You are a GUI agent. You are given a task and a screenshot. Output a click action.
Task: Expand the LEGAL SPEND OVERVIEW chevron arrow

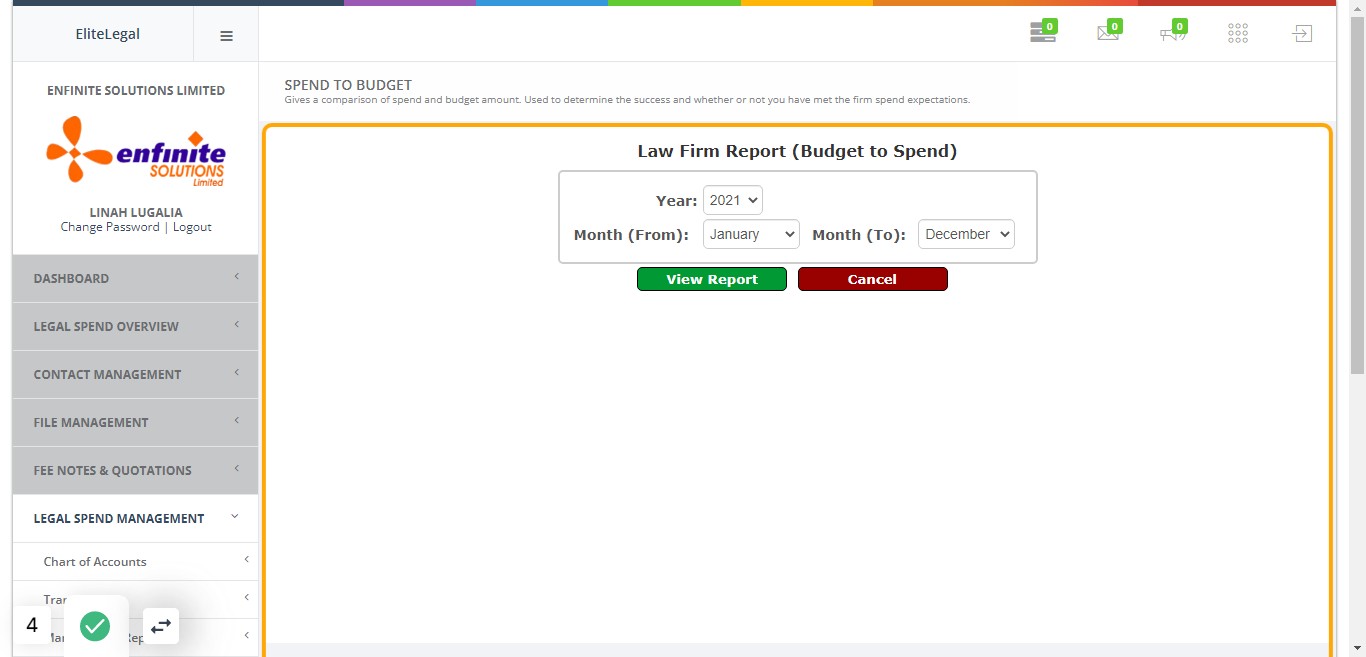237,325
